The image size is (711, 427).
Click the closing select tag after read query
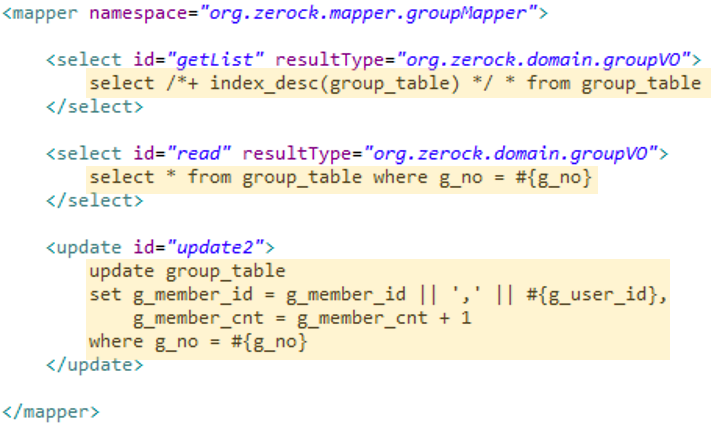[95, 201]
